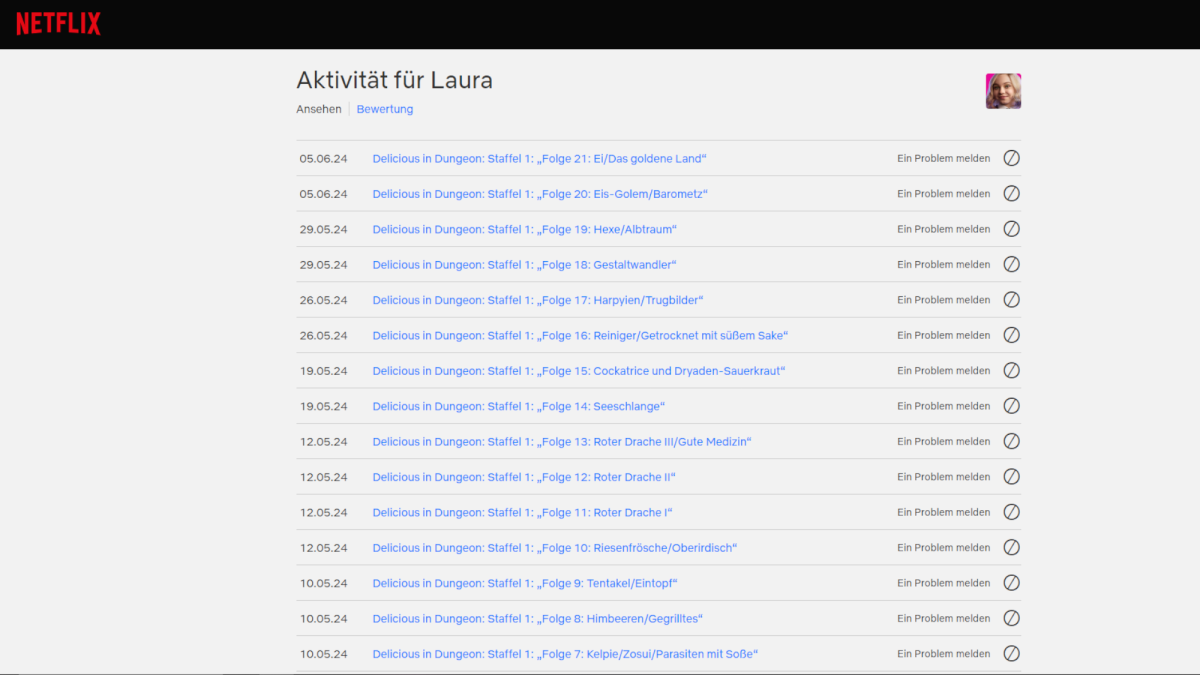Image resolution: width=1200 pixels, height=675 pixels.
Task: Click the Netflix logo
Action: [58, 24]
